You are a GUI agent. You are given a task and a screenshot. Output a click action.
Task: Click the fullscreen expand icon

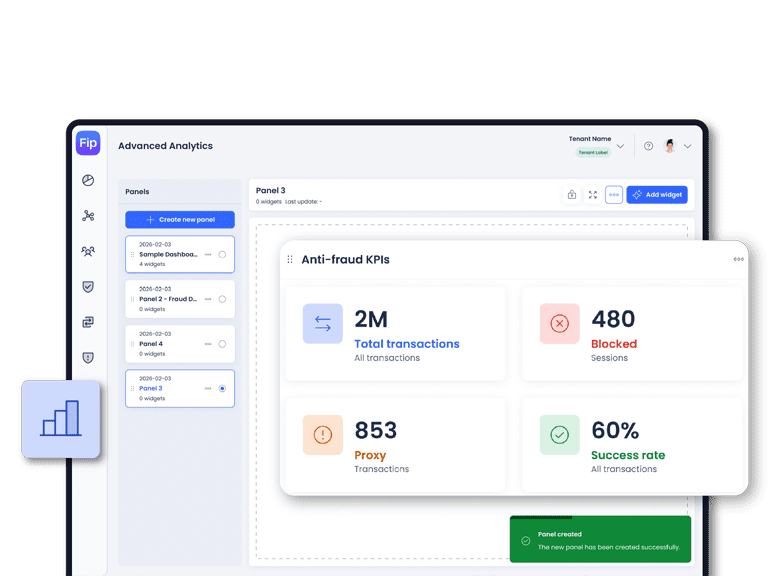point(593,195)
